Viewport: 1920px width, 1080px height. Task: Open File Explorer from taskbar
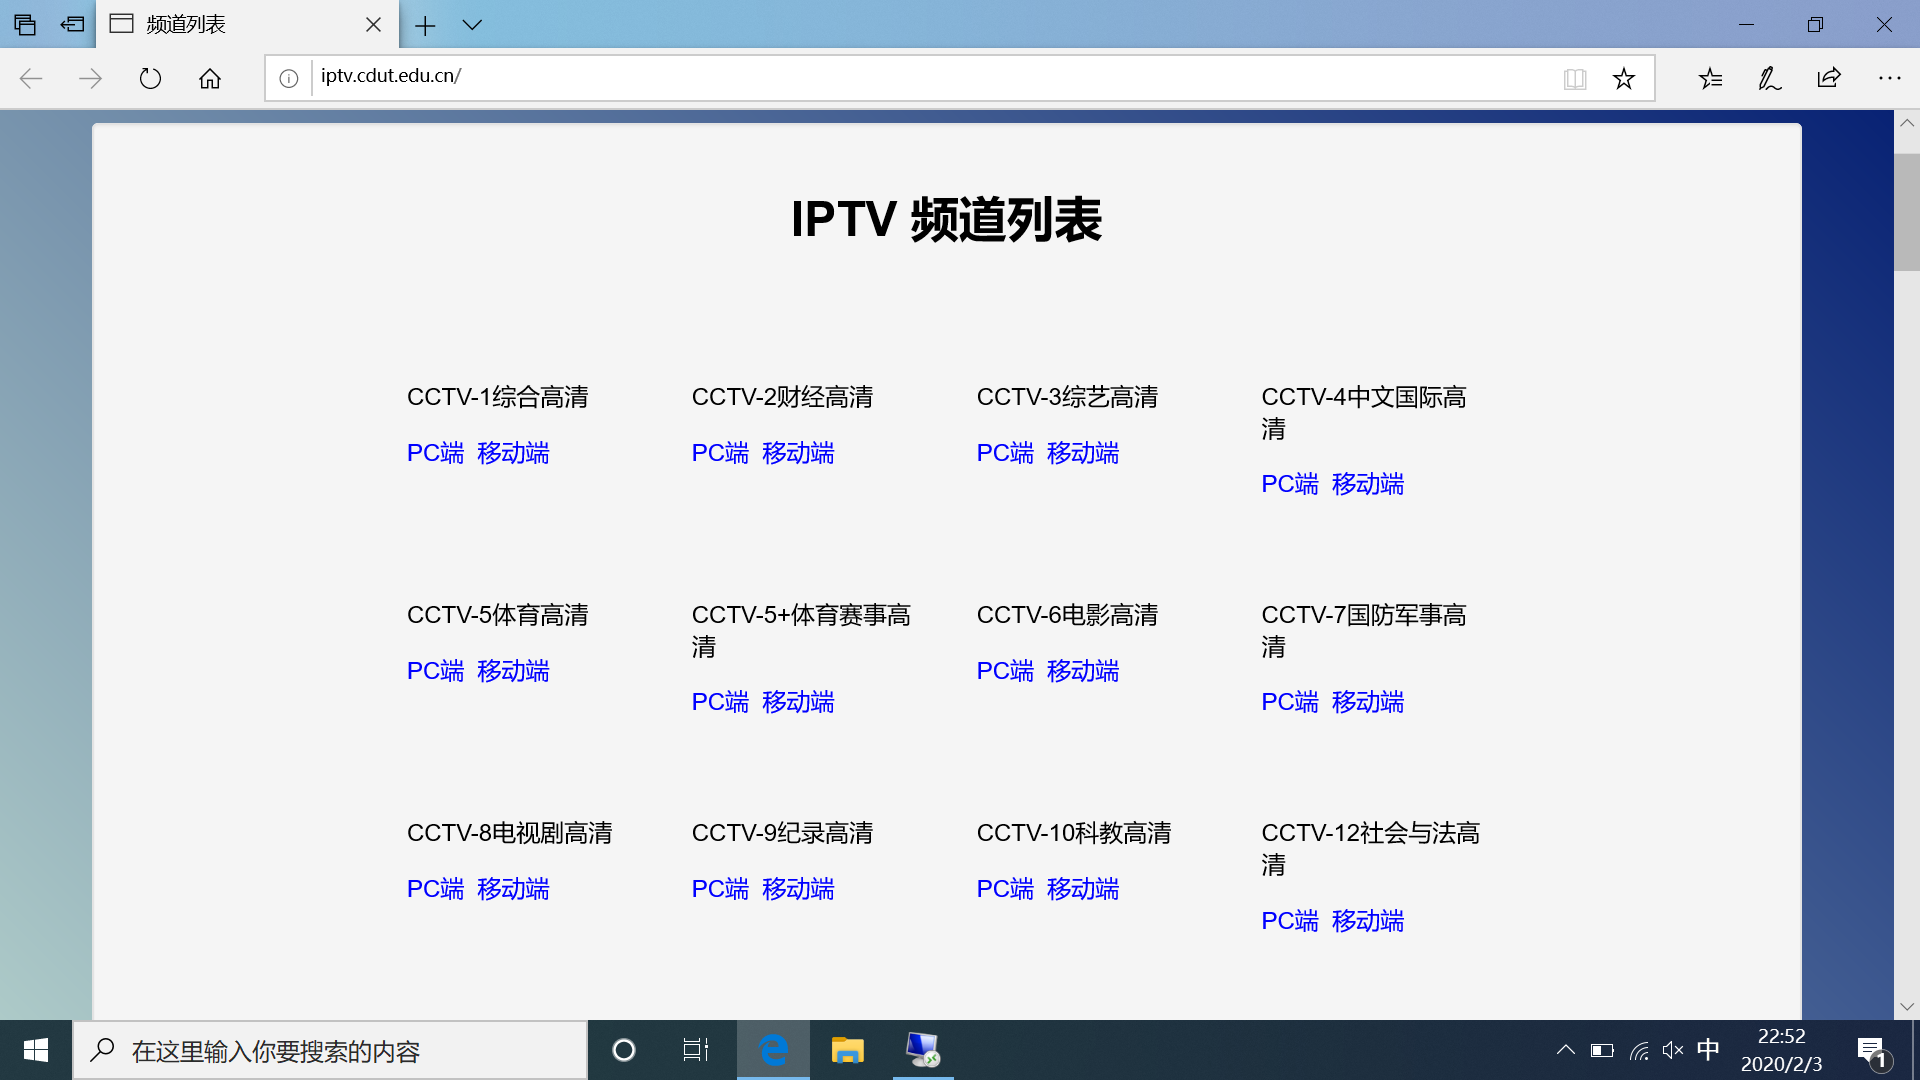(x=847, y=1050)
